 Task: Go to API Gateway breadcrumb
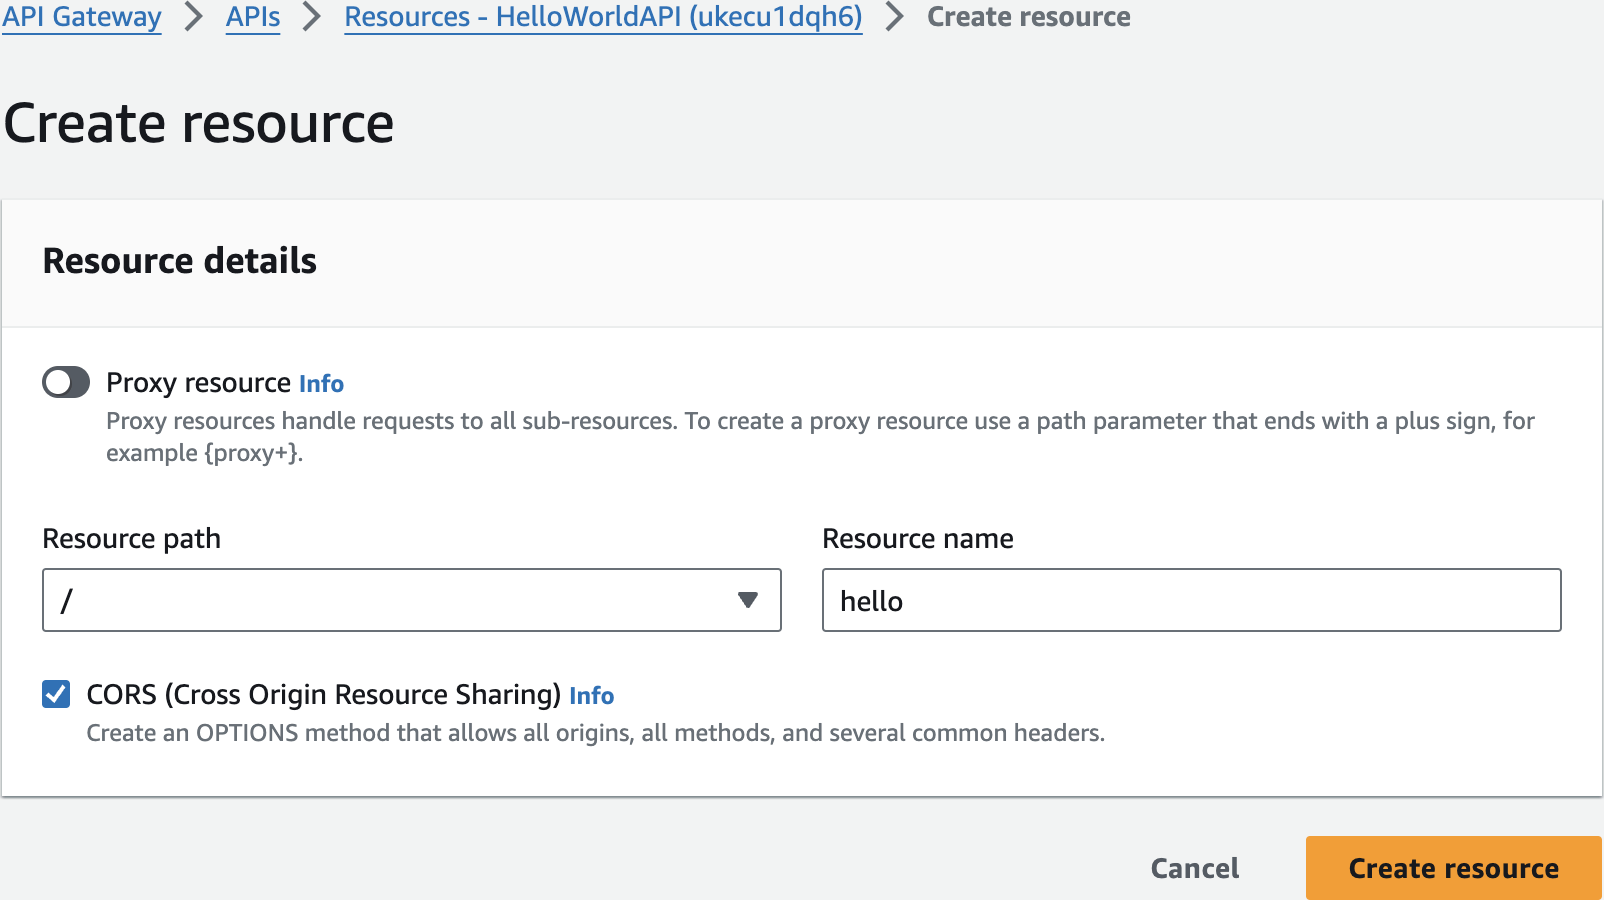pos(81,17)
